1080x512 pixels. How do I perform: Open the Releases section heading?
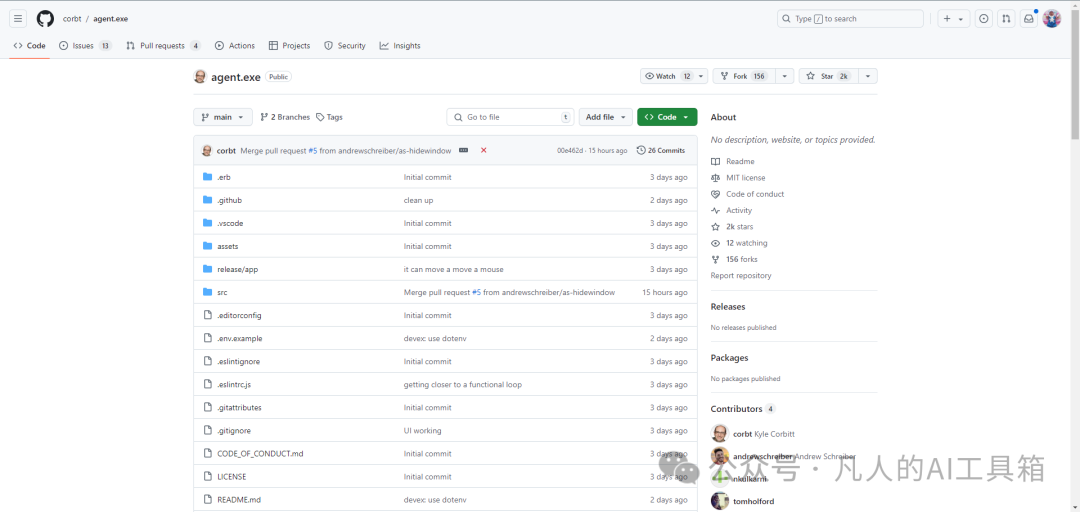[728, 307]
